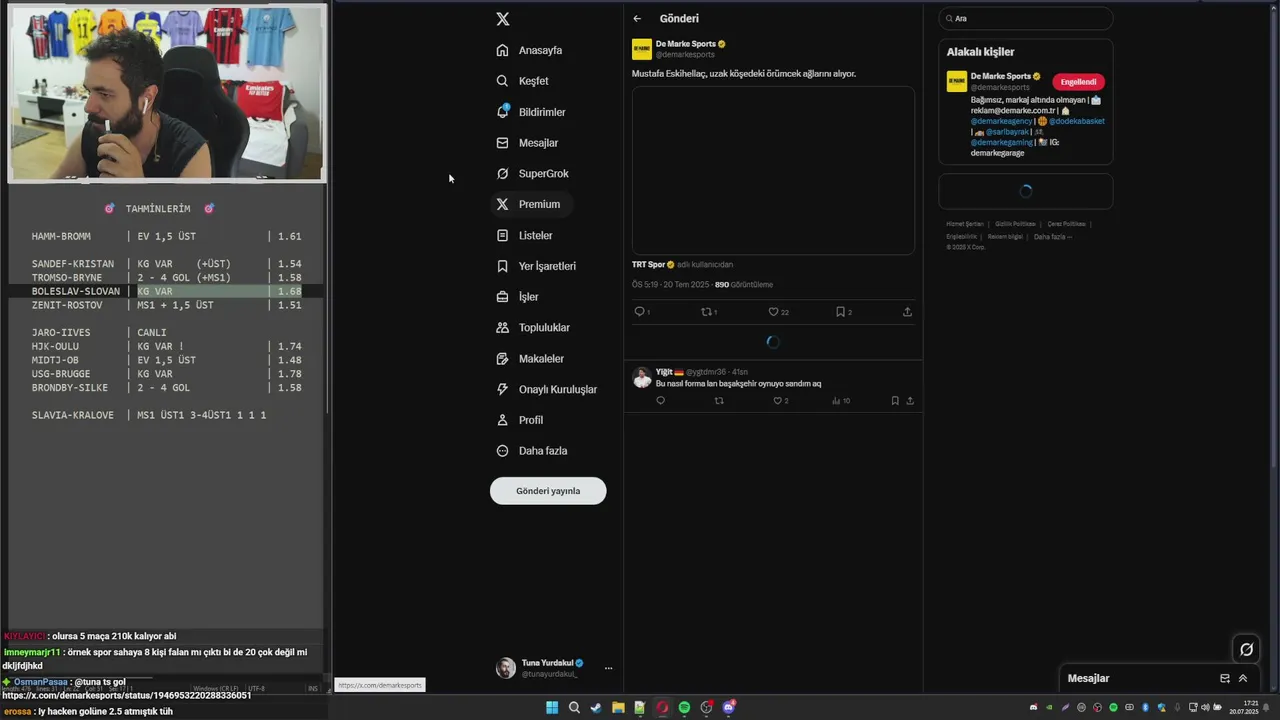Share the De Marke Sports post
Image resolution: width=1280 pixels, height=720 pixels.
click(907, 312)
